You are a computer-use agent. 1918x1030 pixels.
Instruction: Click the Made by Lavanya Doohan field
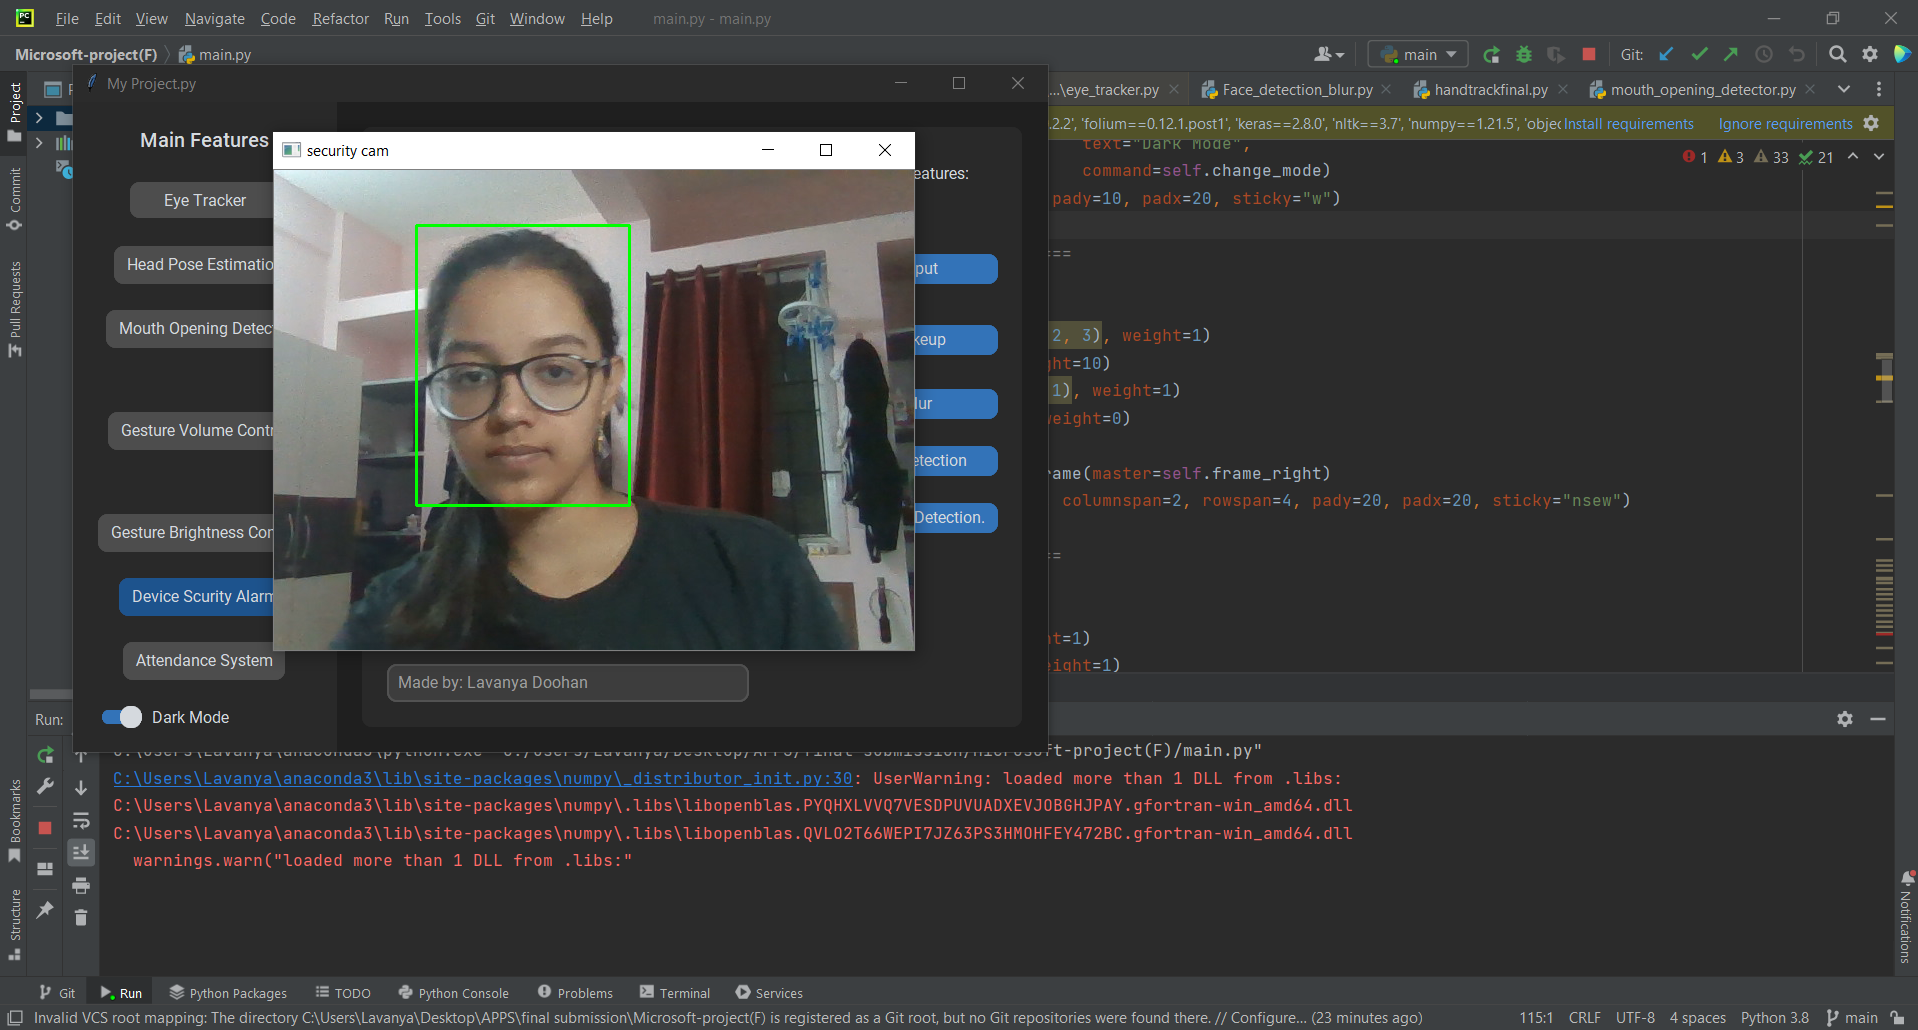click(x=567, y=682)
